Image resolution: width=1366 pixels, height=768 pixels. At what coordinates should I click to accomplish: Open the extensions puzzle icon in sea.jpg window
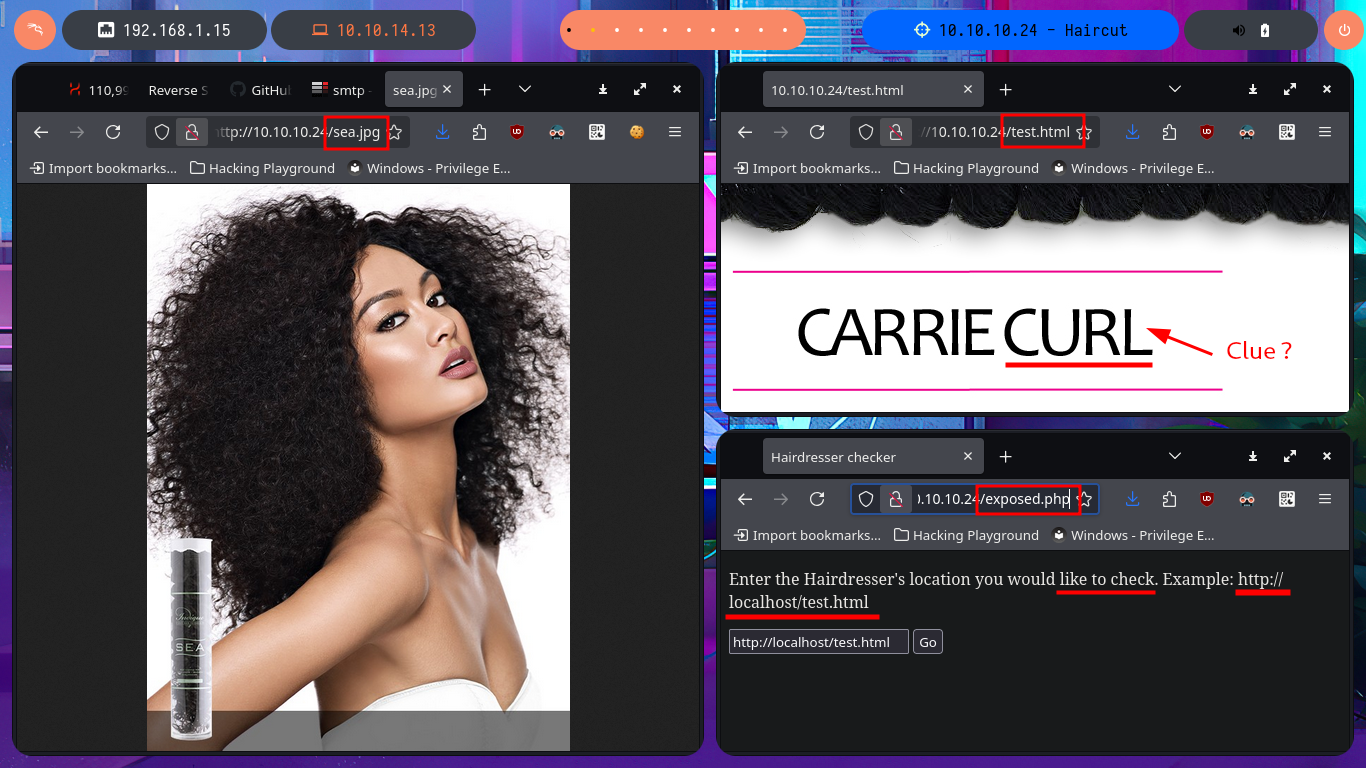[x=479, y=132]
